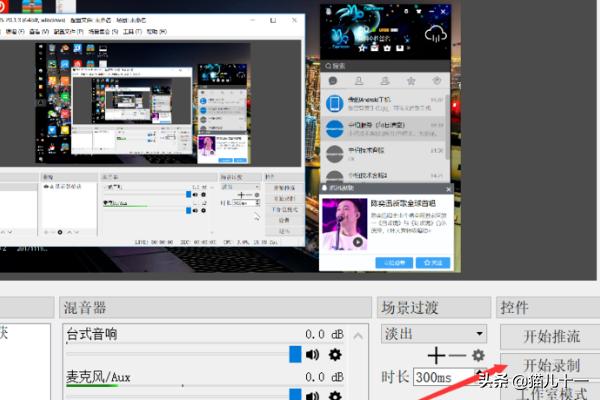The width and height of the screenshot is (600, 400).
Task: Add a scene transition with plus icon
Action: point(435,355)
